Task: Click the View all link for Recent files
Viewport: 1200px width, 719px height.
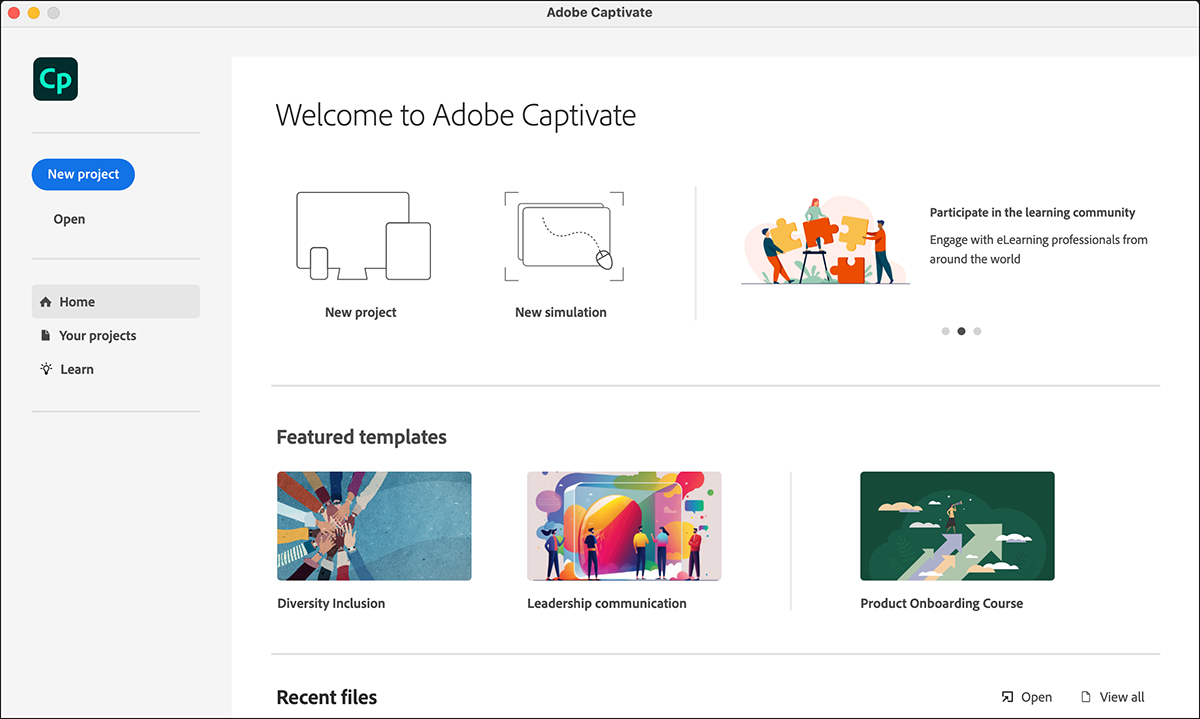Action: (x=1120, y=696)
